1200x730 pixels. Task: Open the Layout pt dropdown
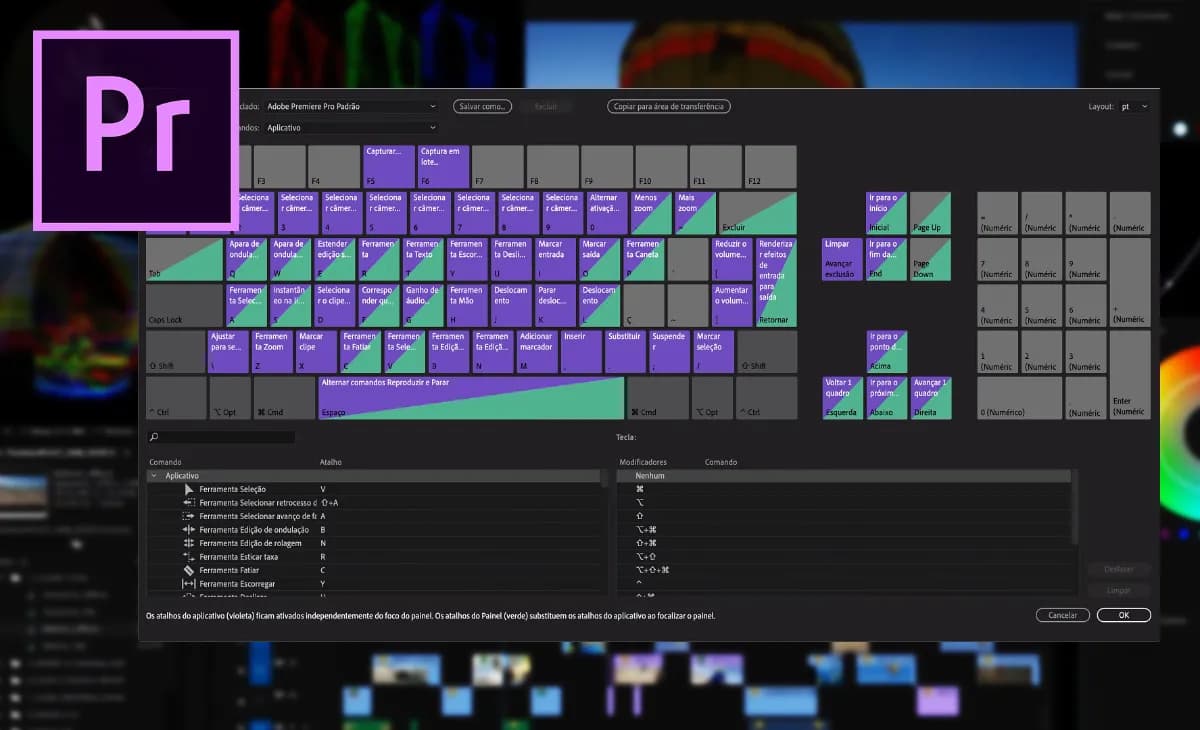1134,106
